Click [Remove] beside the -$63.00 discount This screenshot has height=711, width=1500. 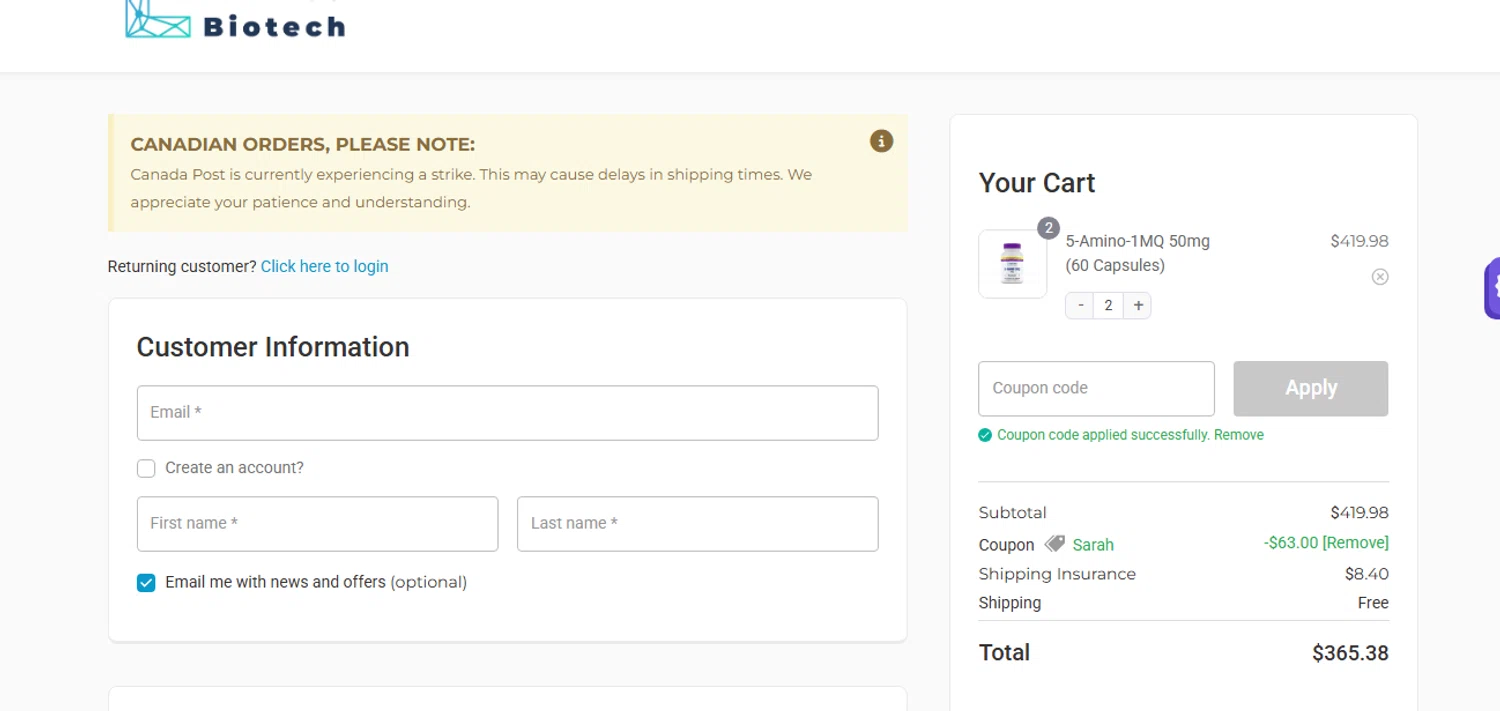pyautogui.click(x=1355, y=543)
